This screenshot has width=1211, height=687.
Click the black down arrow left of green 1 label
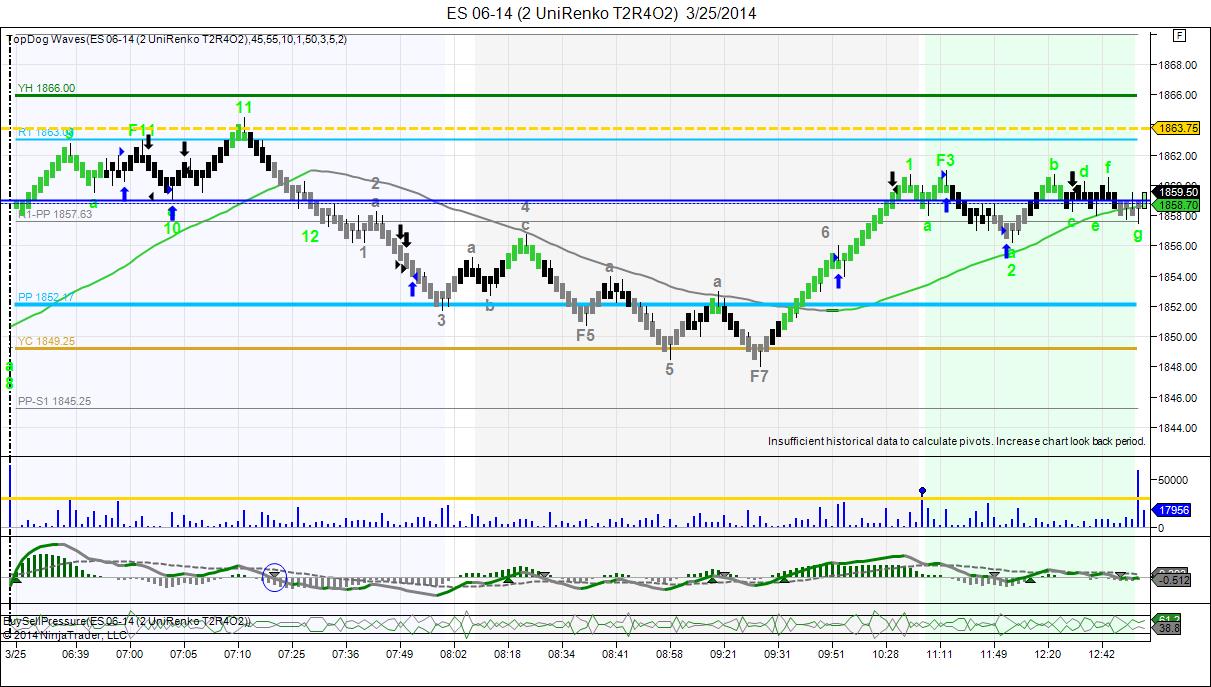892,180
